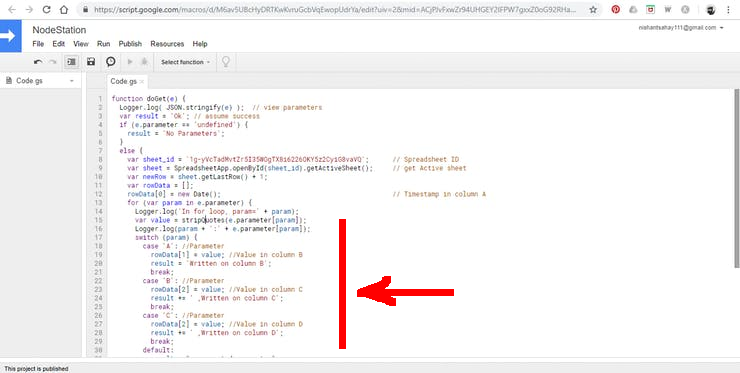Open the View menu
This screenshot has width=740, height=373.
pyautogui.click(x=81, y=44)
